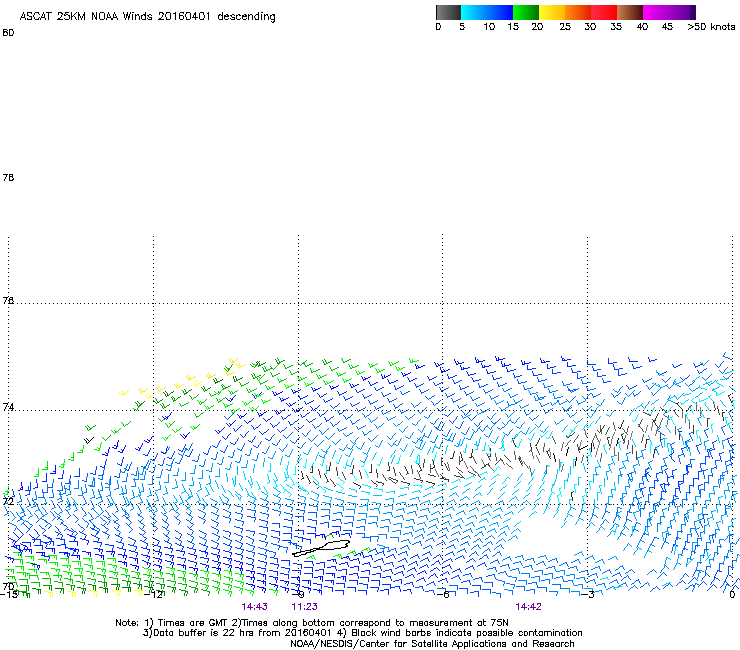Click the -12 longitude label on bottom axis
Image resolution: width=740 pixels, height=650 pixels.
[153, 594]
